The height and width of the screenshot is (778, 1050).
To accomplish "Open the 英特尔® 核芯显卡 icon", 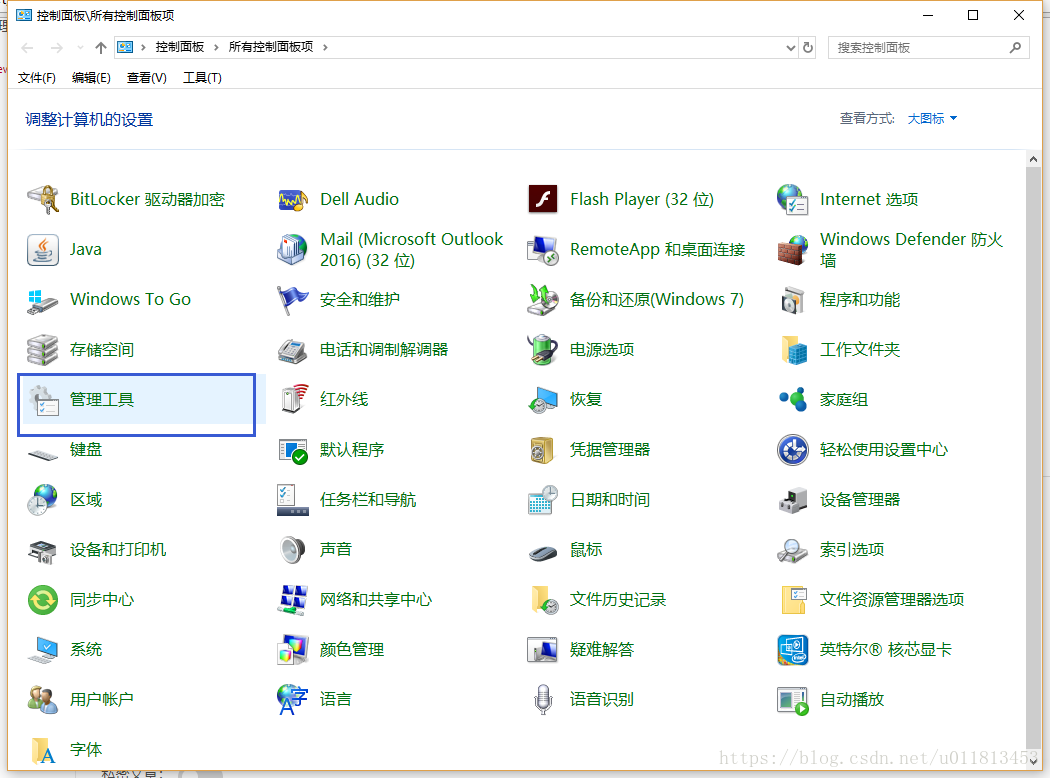I will point(793,649).
